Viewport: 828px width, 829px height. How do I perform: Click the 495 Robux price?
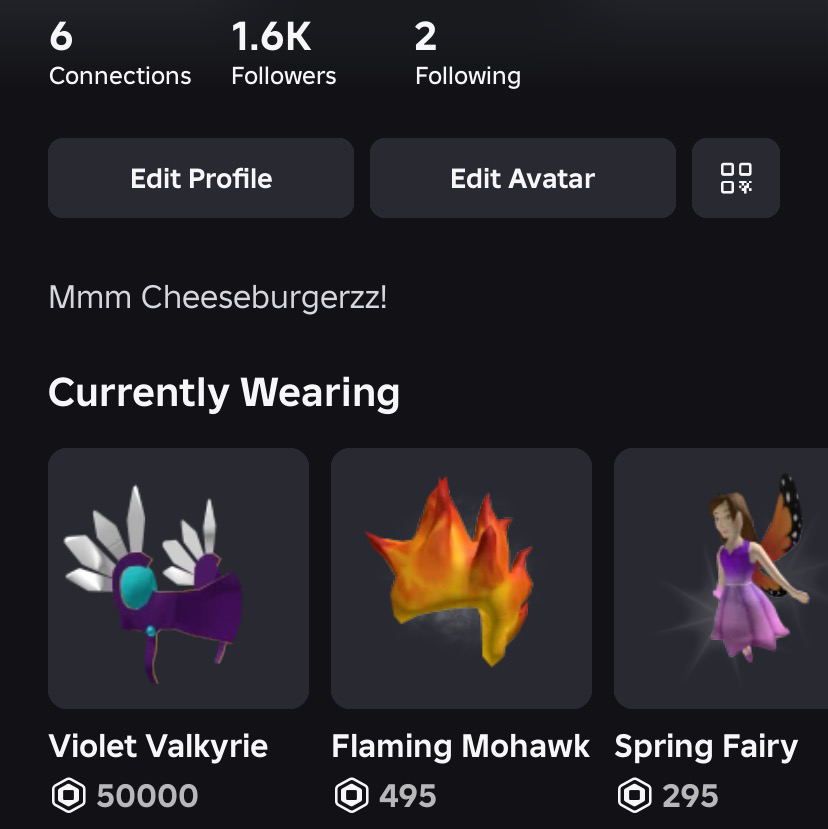tap(408, 796)
